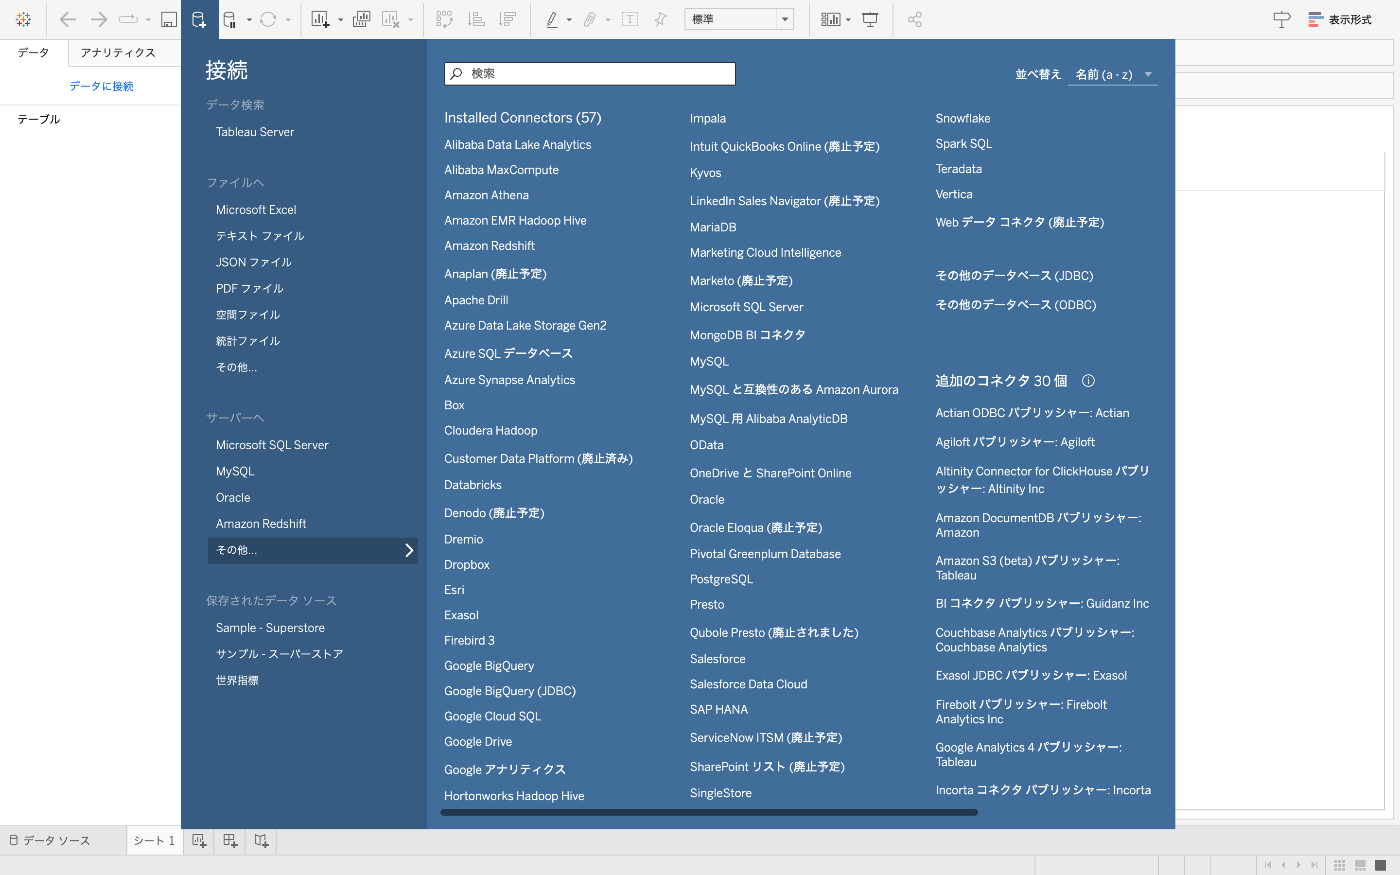Click the 表示形式 Show Me button
The image size is (1400, 875).
coord(1340,19)
